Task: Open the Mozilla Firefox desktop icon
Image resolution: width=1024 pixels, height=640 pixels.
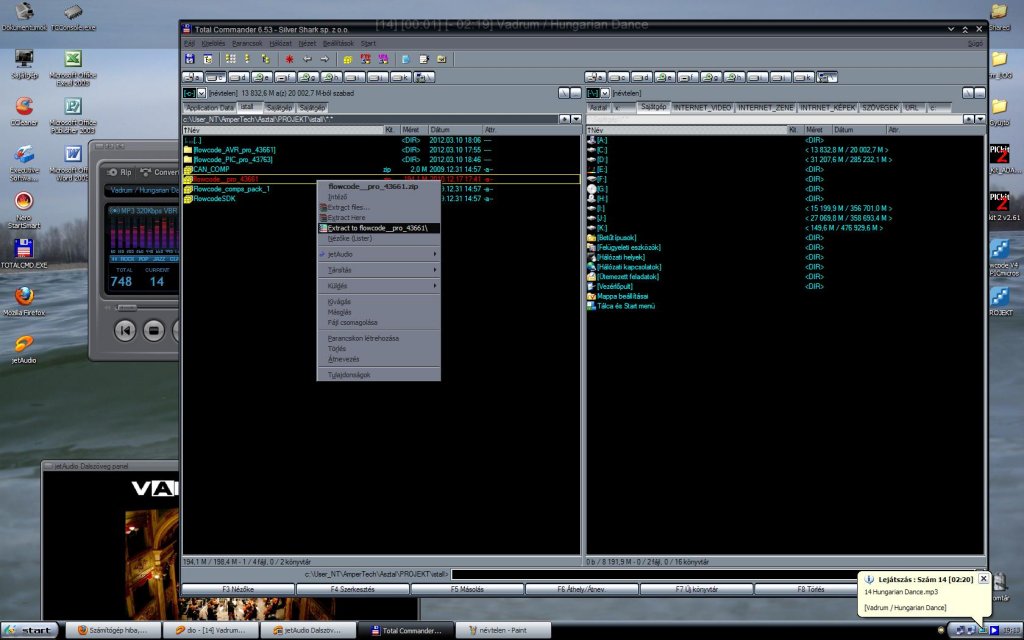Action: [24, 301]
